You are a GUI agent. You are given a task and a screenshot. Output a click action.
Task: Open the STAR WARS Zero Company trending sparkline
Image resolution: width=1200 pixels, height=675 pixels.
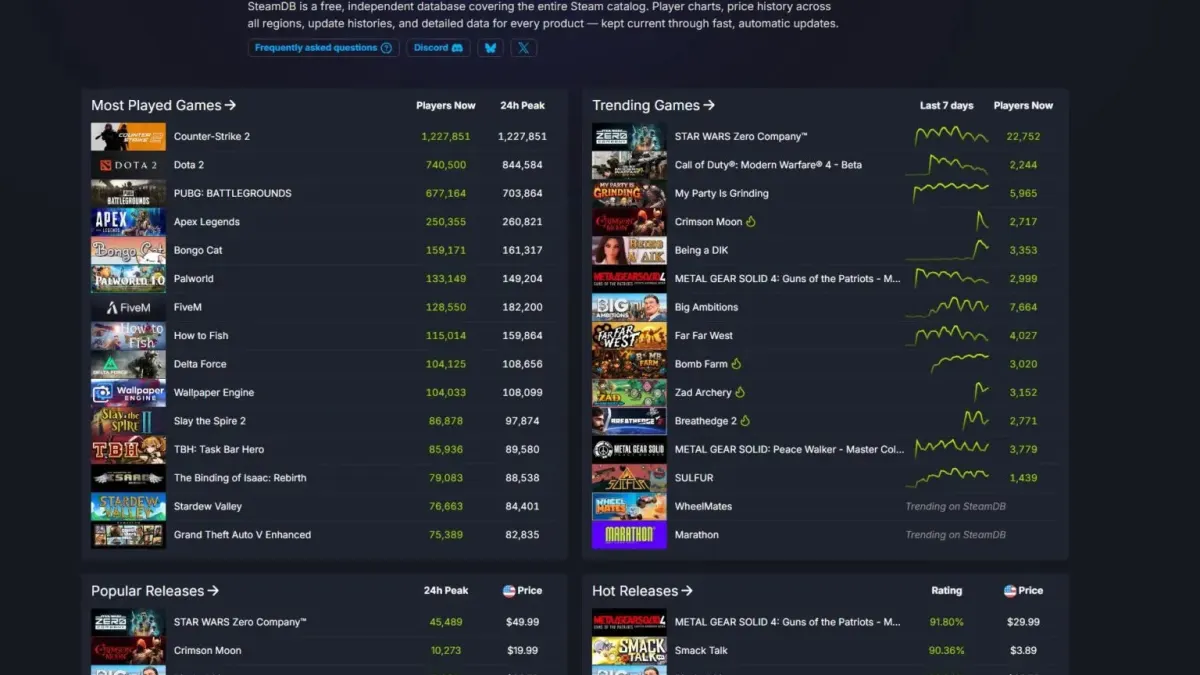click(x=951, y=136)
